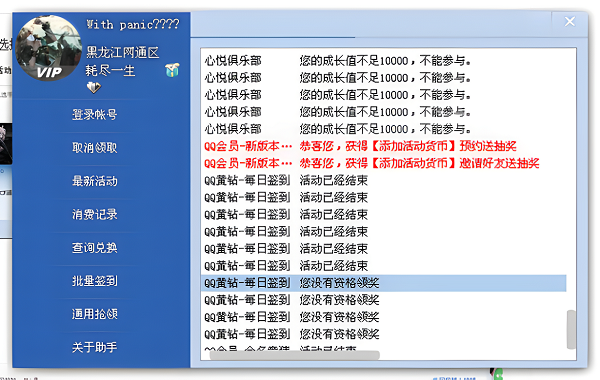This screenshot has width=600, height=380.
Task: Click the diamond badge icon under the nickname
Action: 94,88
